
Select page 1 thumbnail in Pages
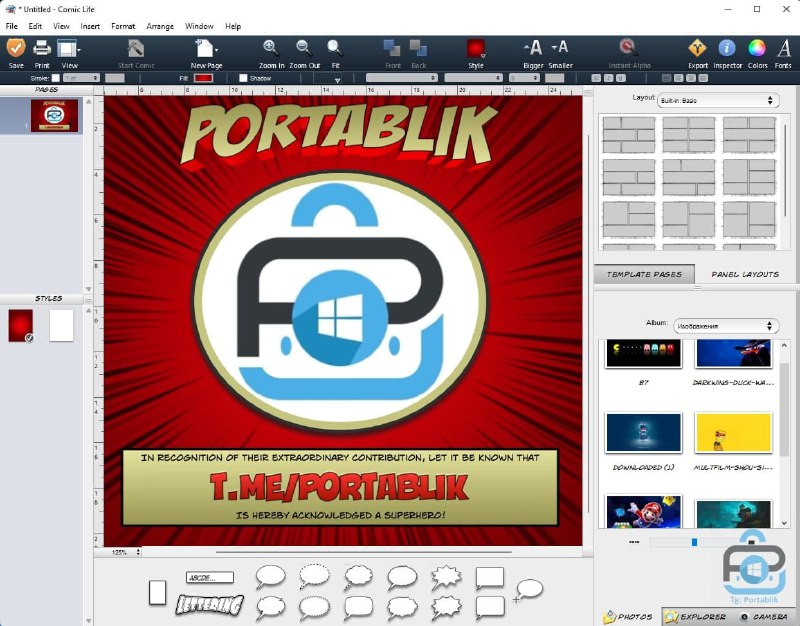(x=54, y=115)
